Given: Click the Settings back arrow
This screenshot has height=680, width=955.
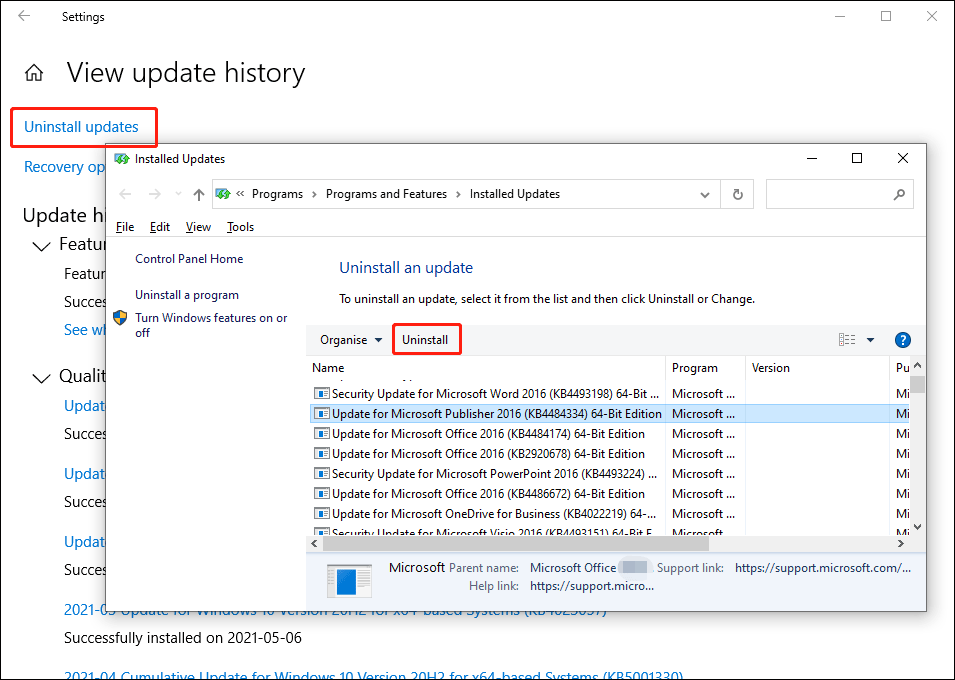Looking at the screenshot, I should point(24,16).
